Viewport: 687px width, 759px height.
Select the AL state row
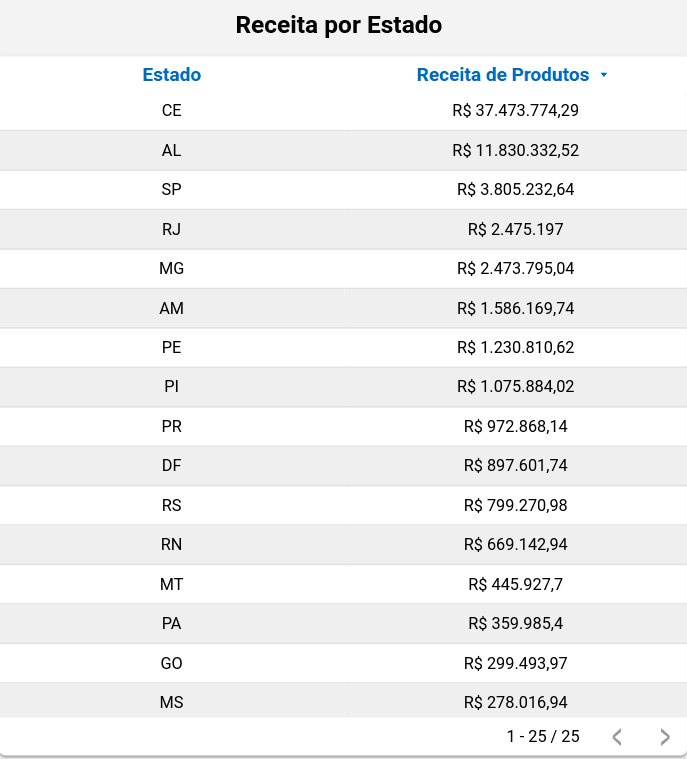[171, 151]
